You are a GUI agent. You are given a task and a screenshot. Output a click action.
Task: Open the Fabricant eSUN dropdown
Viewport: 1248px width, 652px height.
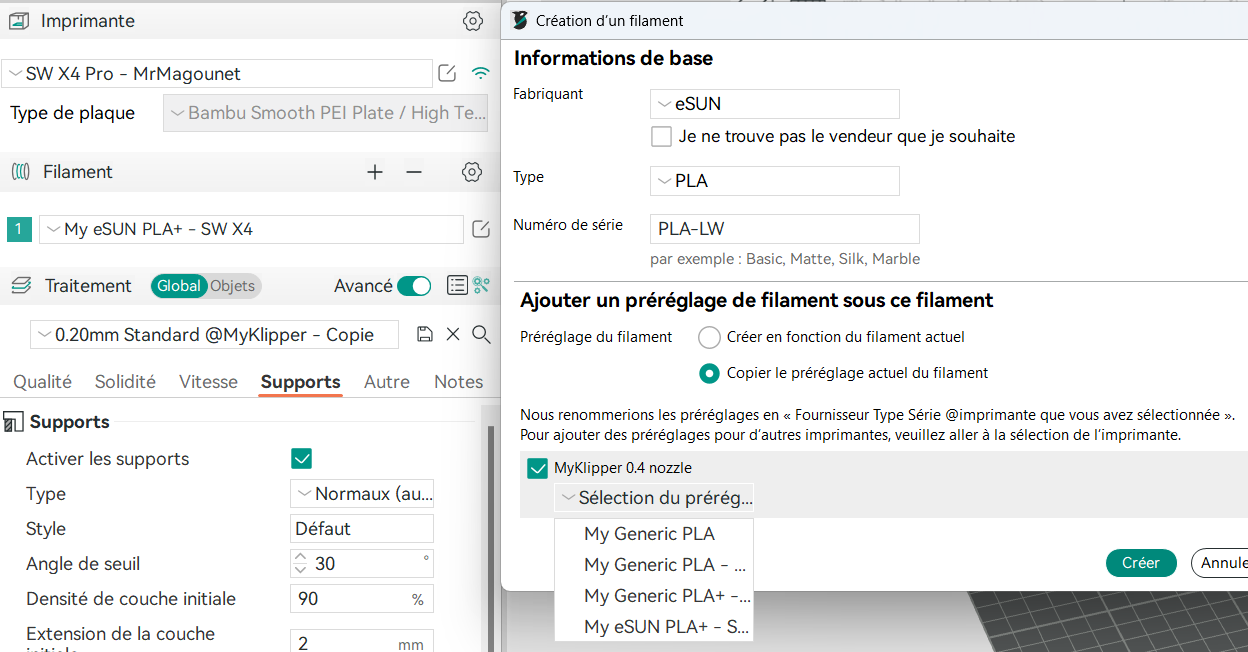(x=774, y=104)
